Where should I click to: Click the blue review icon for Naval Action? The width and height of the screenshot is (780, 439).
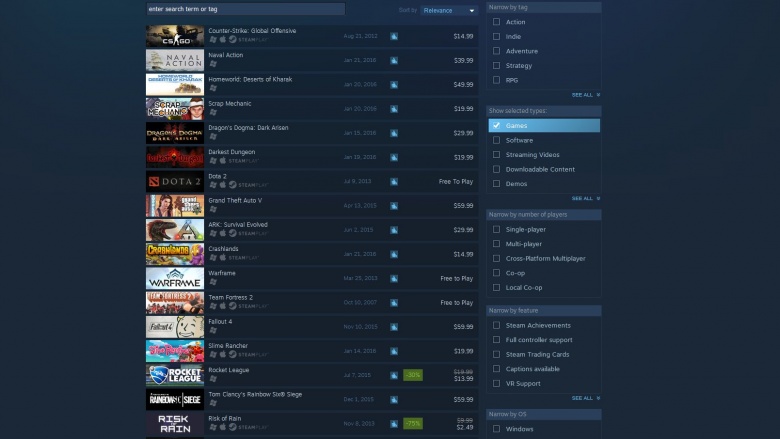[393, 60]
